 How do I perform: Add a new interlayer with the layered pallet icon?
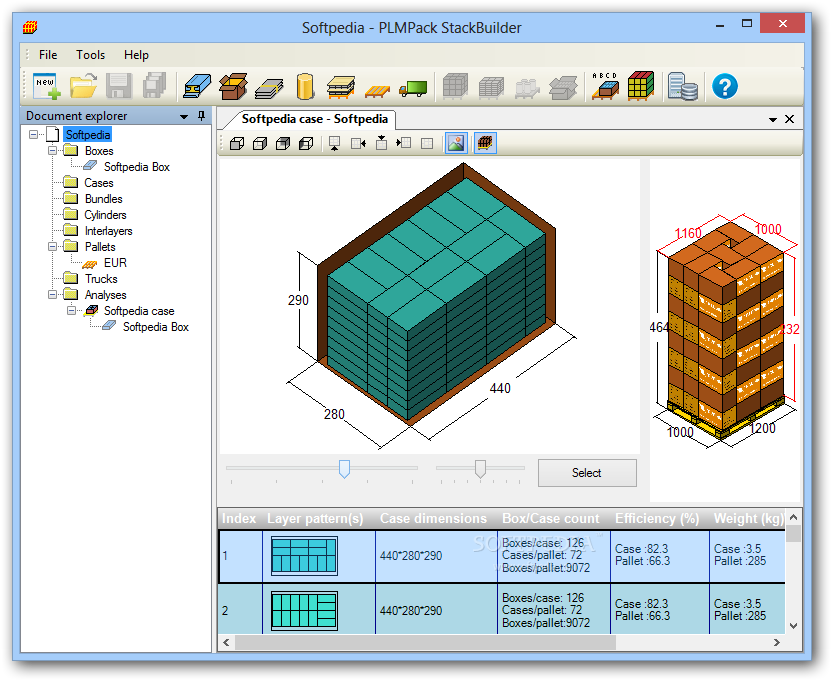point(341,87)
